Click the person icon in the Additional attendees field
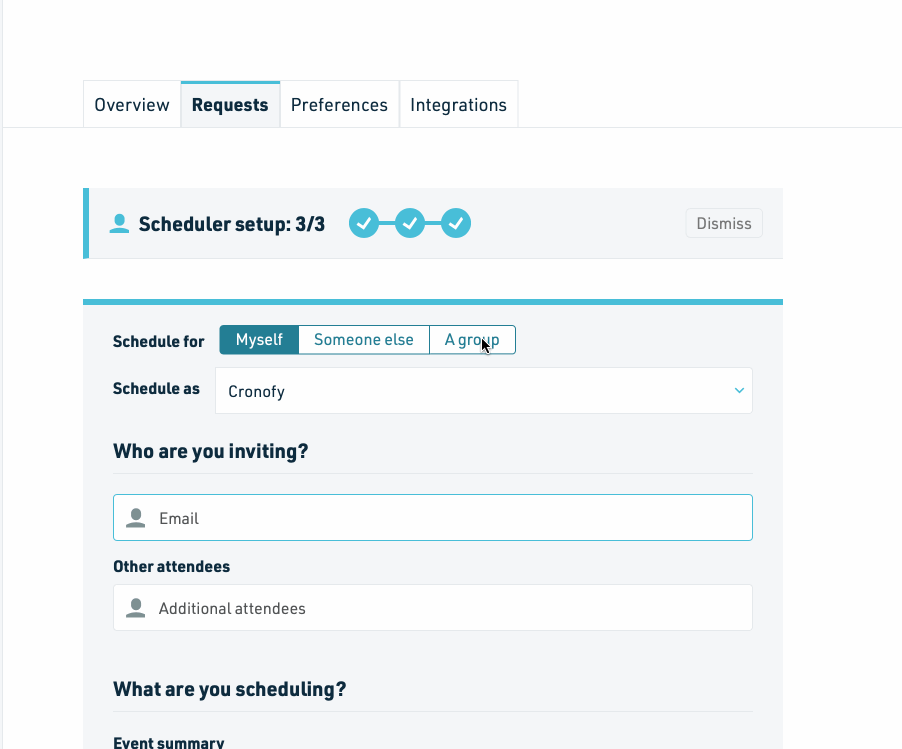Viewport: 902px width, 749px height. click(136, 608)
